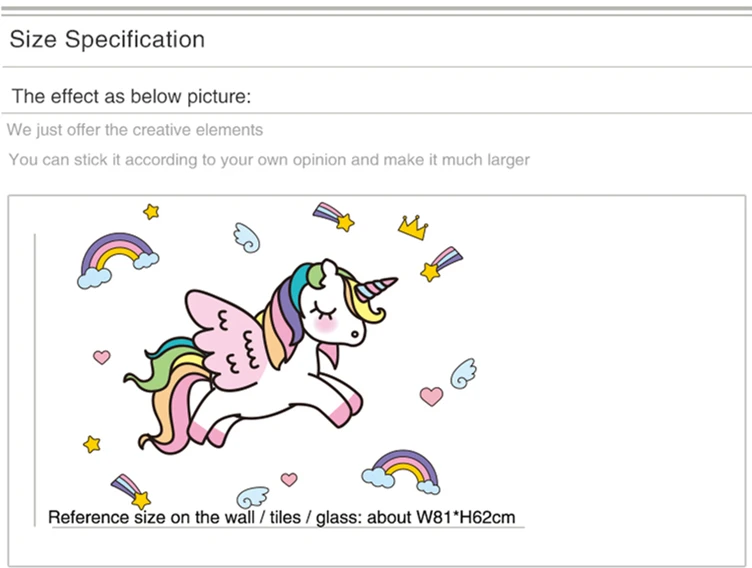The width and height of the screenshot is (752, 568).
Task: Click the unicorn's striped horn
Action: [x=376, y=288]
